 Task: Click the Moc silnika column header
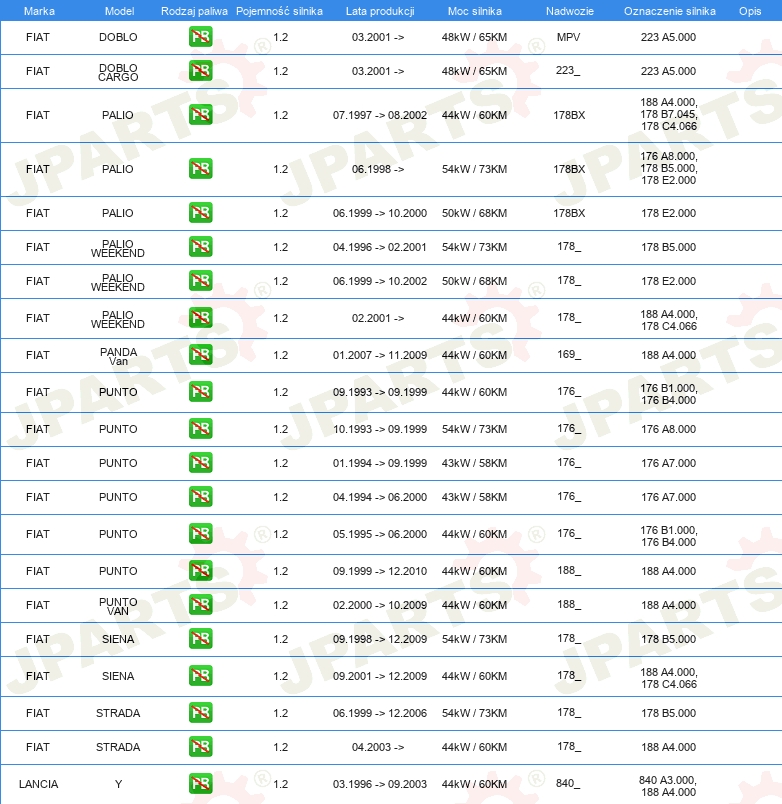click(475, 11)
